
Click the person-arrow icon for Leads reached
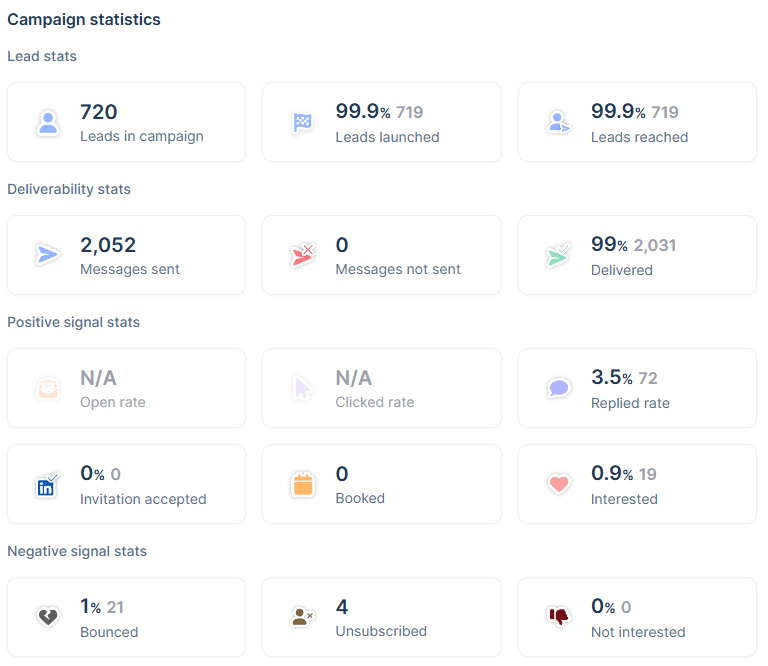(x=559, y=122)
